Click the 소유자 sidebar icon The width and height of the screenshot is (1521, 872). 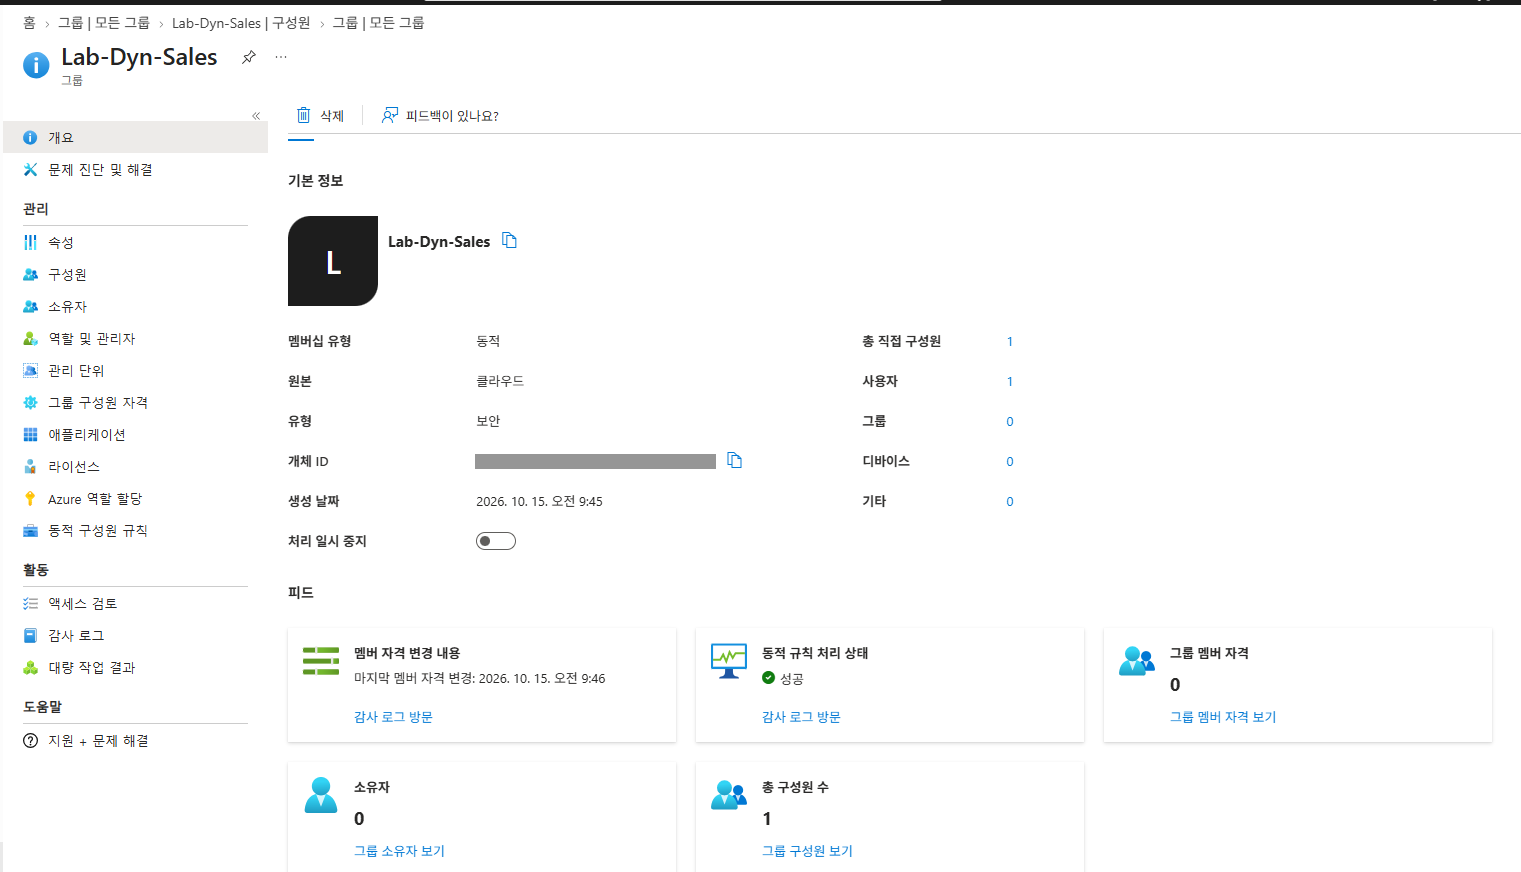coord(31,306)
